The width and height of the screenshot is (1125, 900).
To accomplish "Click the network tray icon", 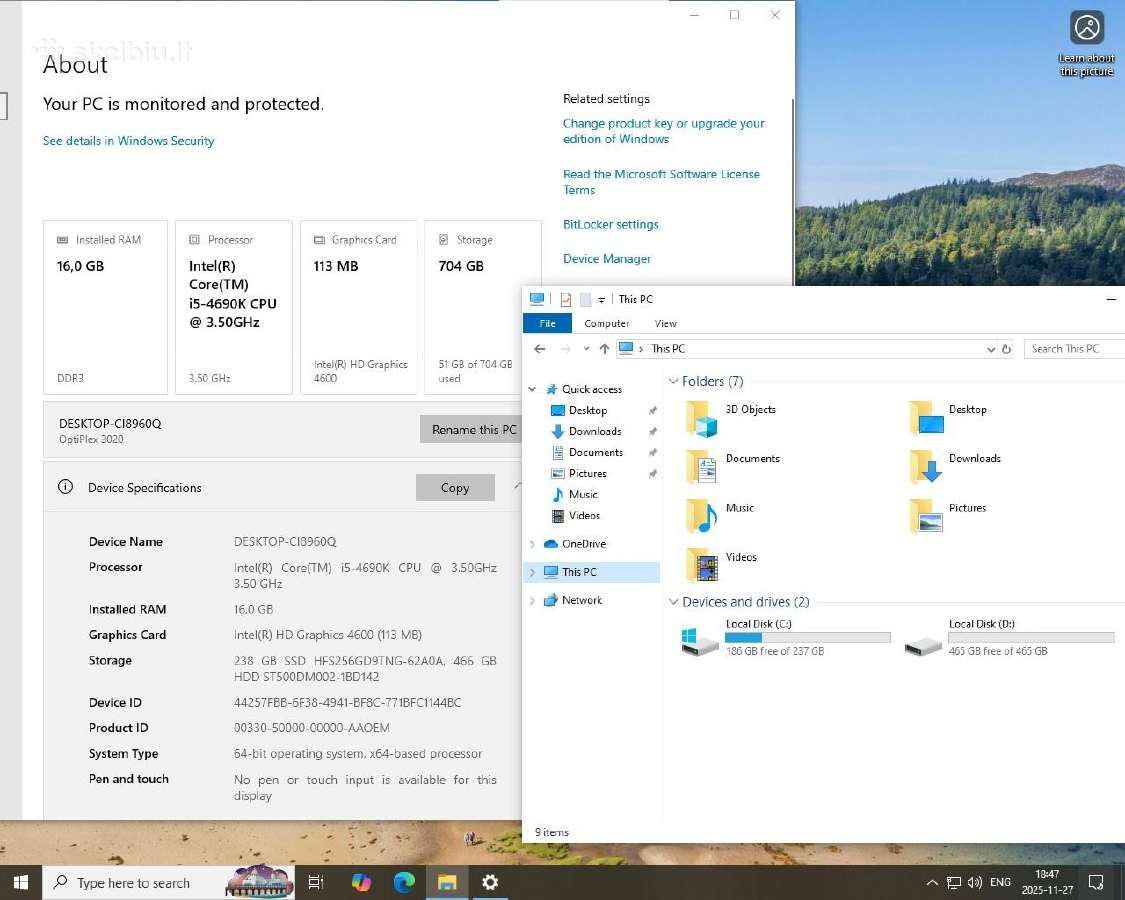I will tap(954, 883).
